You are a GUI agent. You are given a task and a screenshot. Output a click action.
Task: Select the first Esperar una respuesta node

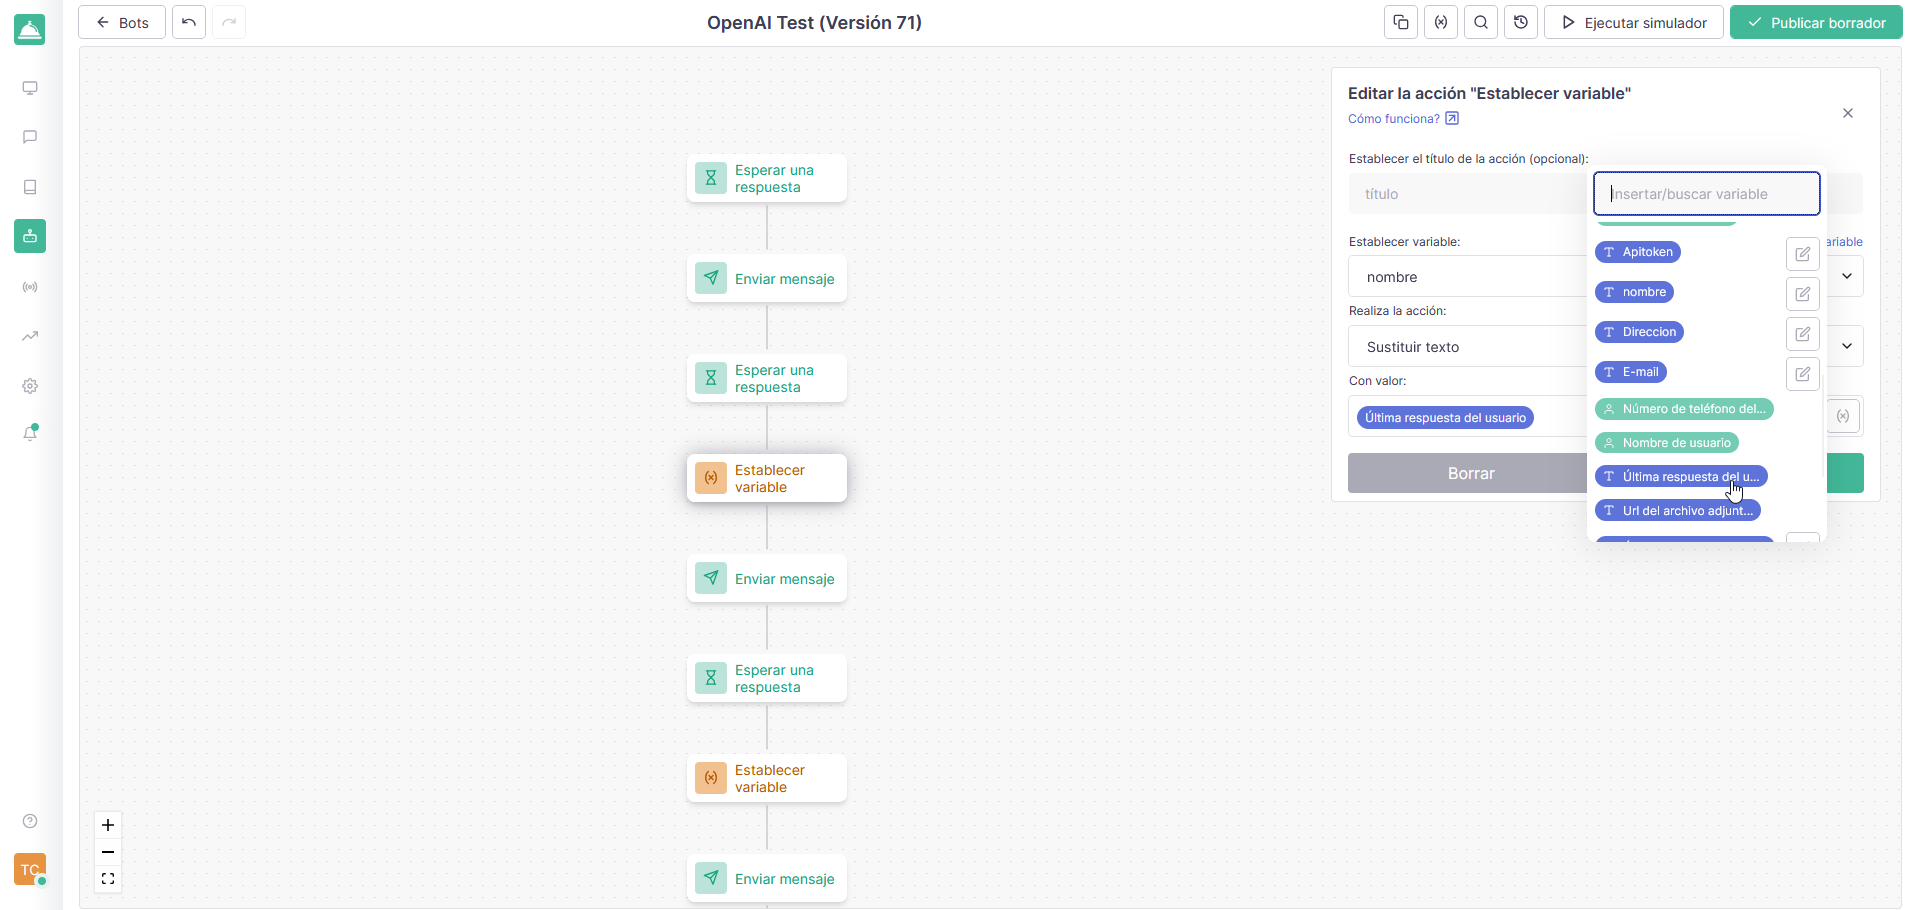(767, 178)
